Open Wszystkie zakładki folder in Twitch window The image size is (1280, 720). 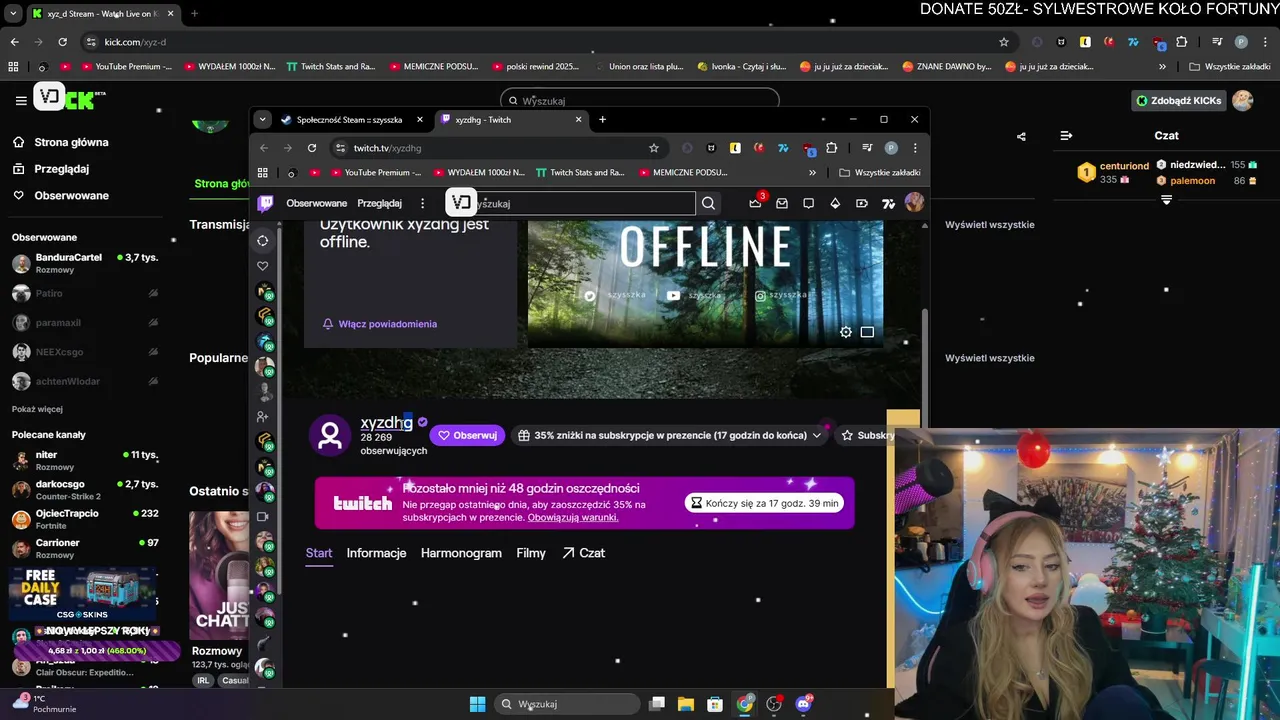point(880,172)
